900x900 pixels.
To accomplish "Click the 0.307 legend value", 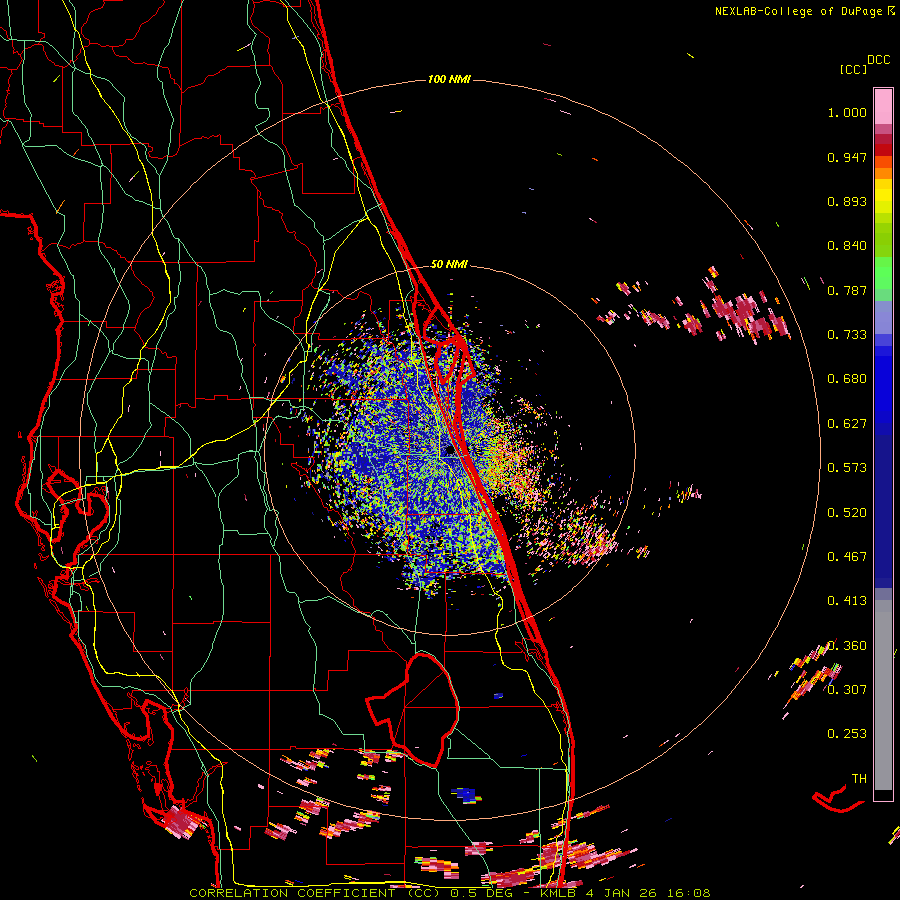I will click(x=847, y=690).
